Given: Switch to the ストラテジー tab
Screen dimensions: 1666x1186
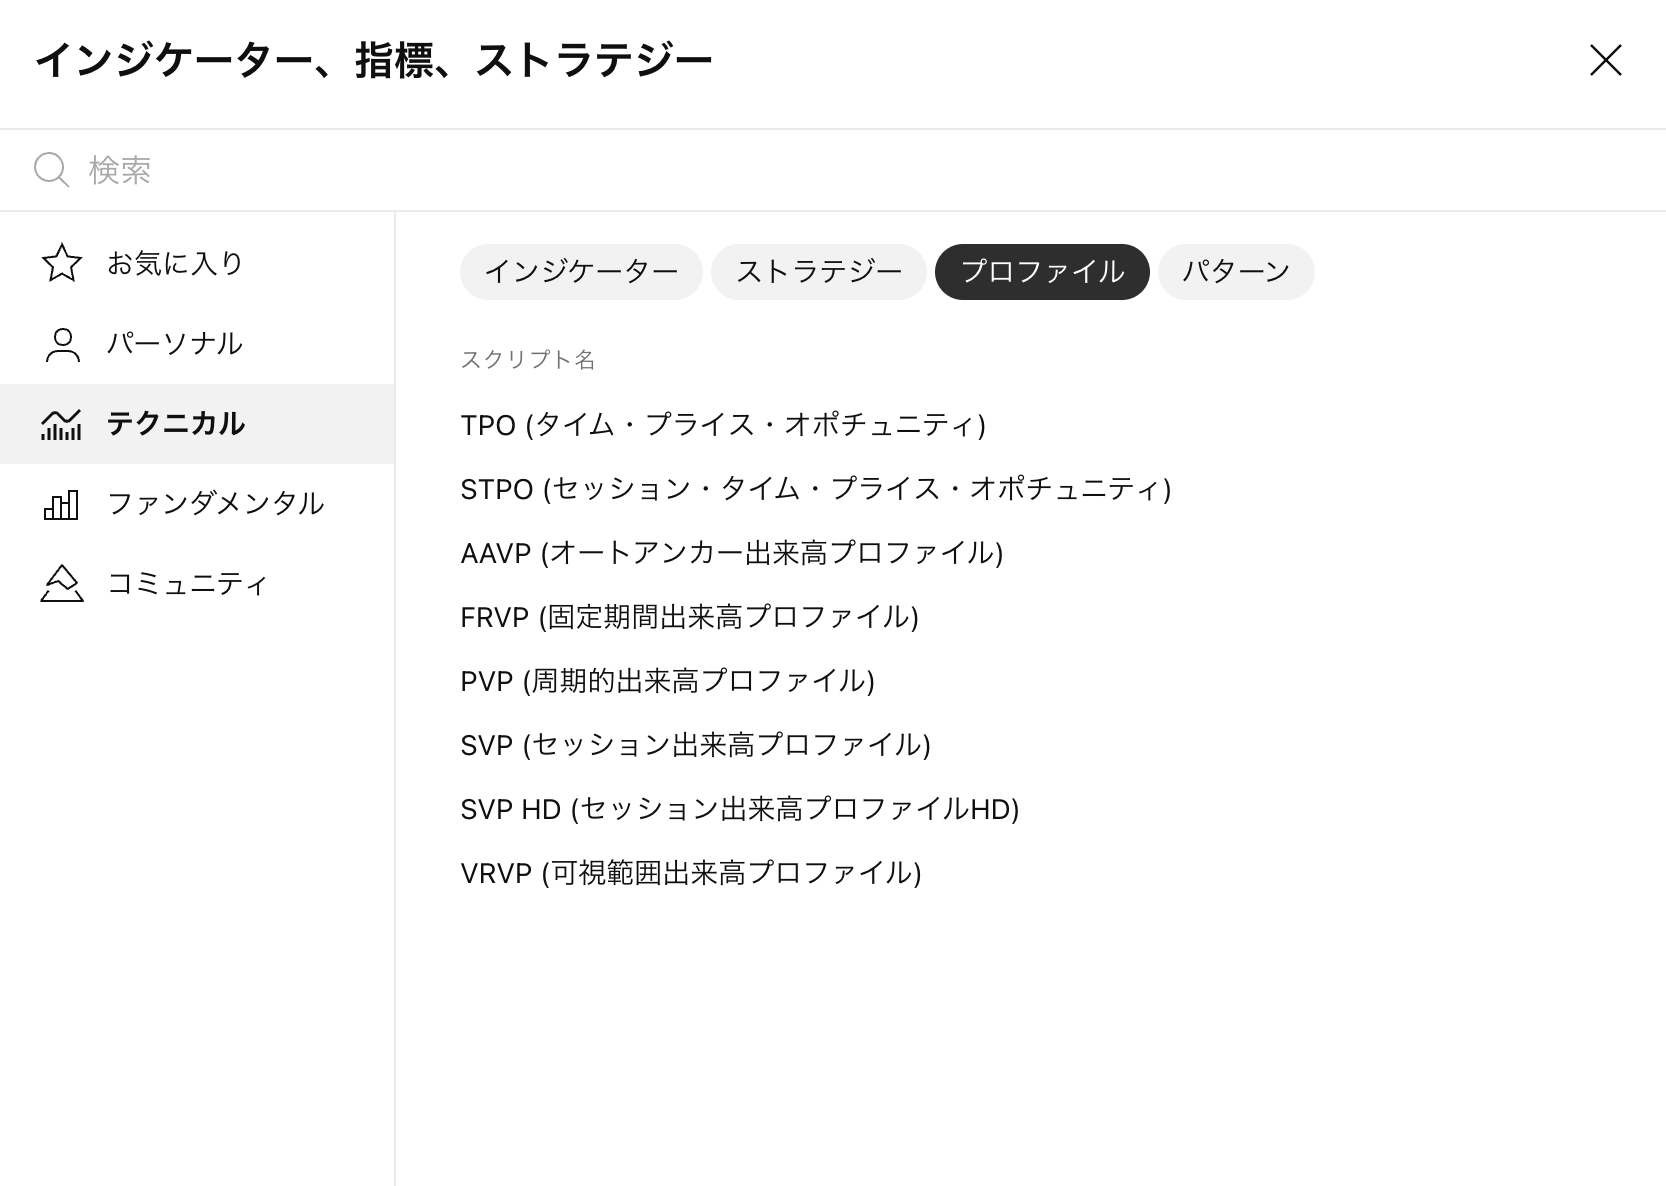Looking at the screenshot, I should 819,272.
